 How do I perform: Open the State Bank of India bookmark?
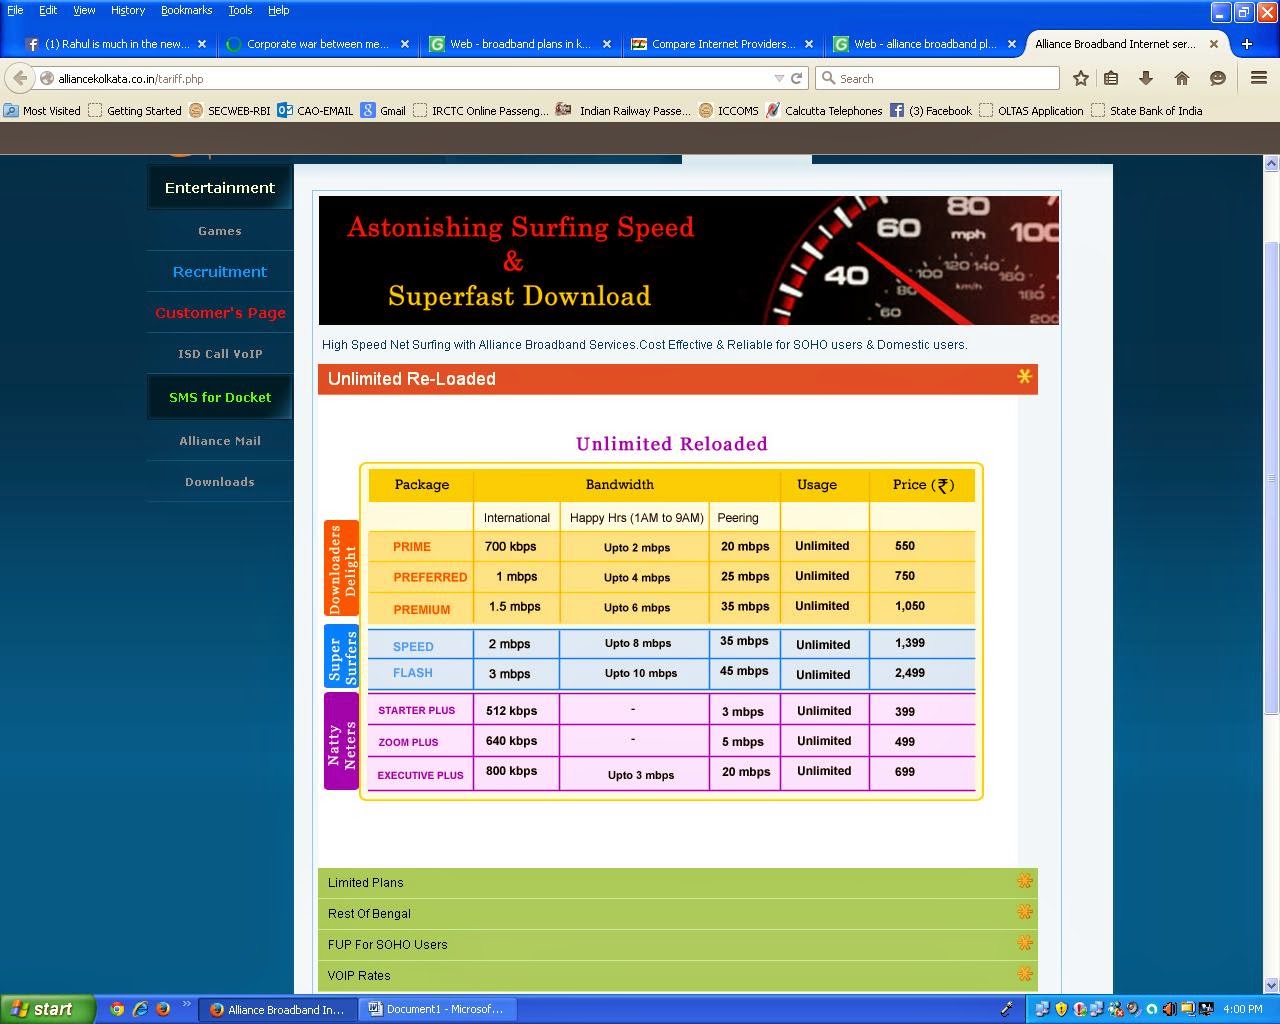(1147, 111)
